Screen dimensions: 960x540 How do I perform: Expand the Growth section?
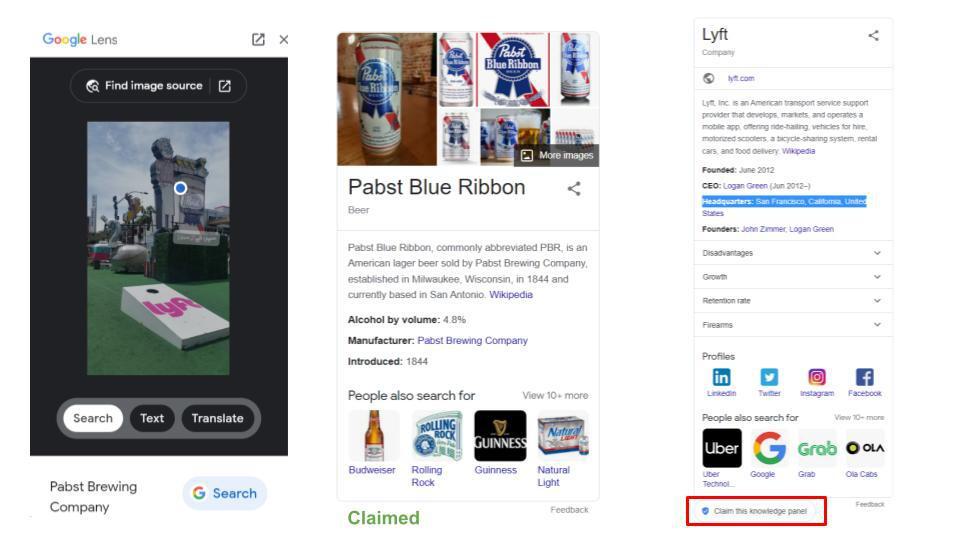[x=877, y=277]
